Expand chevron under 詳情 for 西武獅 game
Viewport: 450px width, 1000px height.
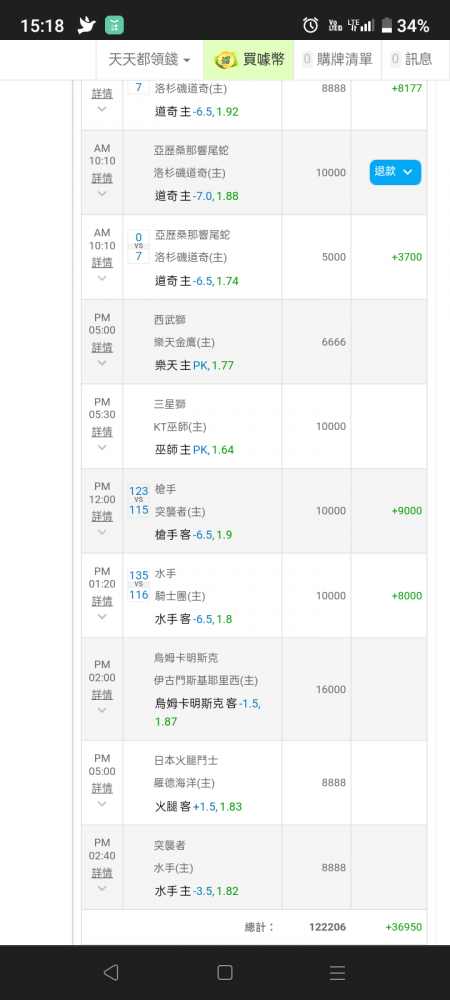(102, 363)
